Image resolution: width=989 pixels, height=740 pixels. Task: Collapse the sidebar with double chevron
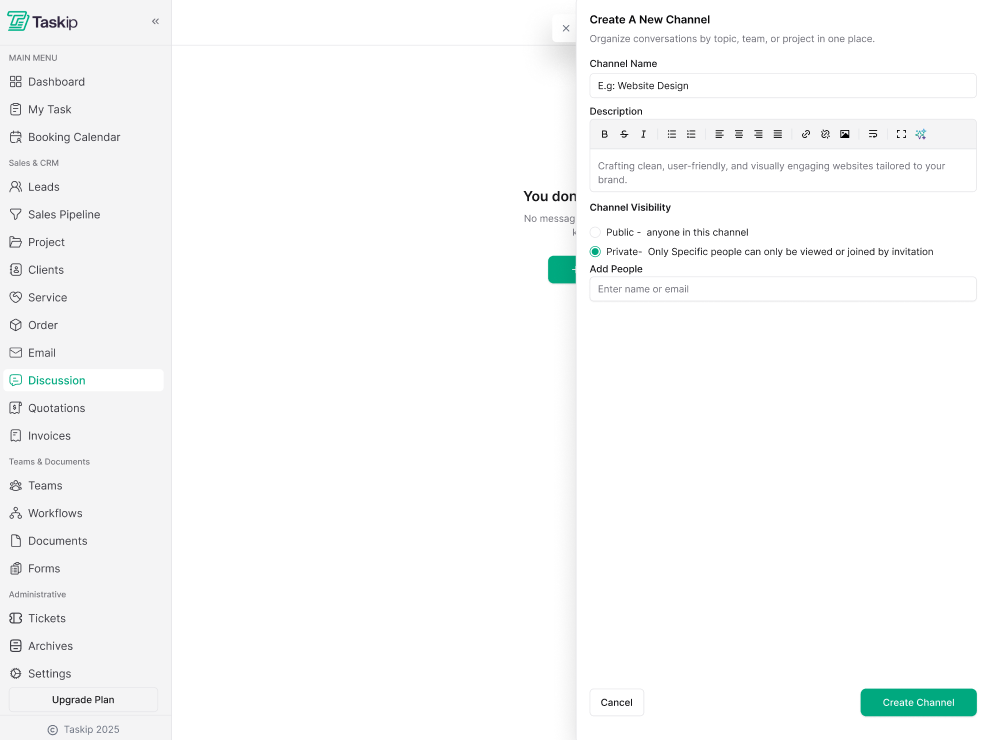coord(155,21)
